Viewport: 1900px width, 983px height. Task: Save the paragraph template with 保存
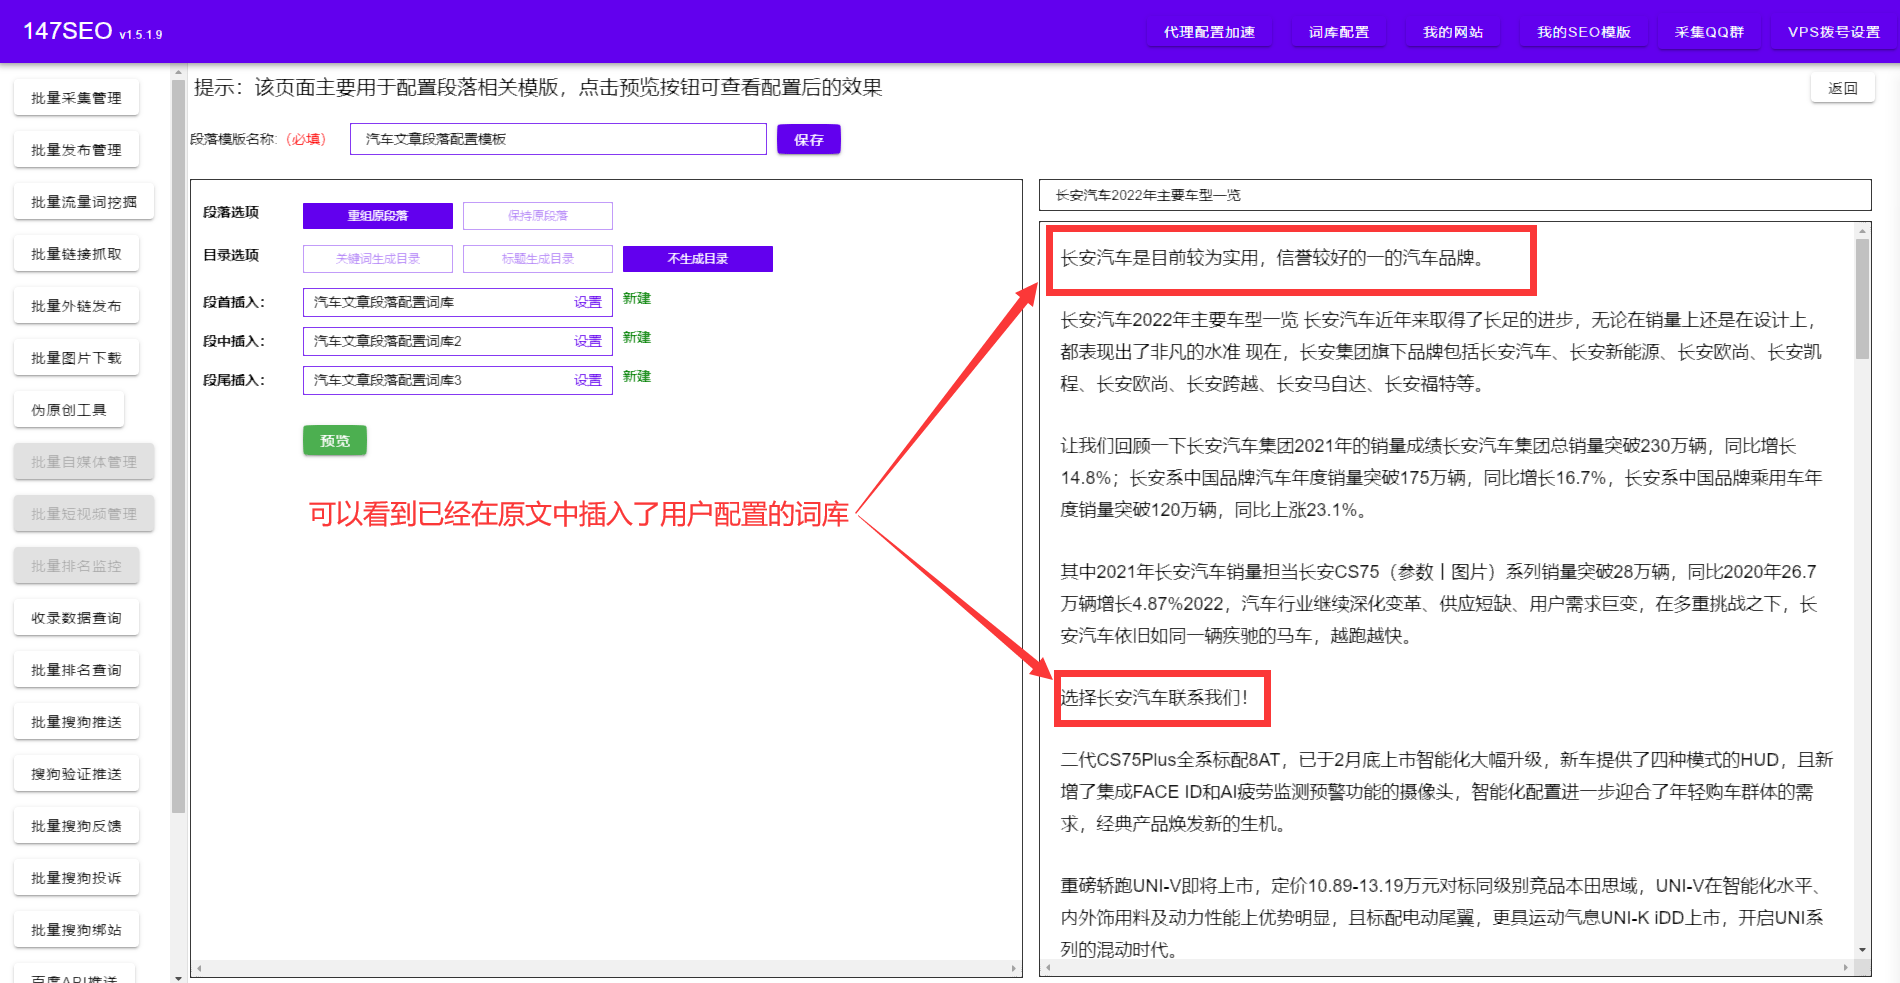(809, 139)
